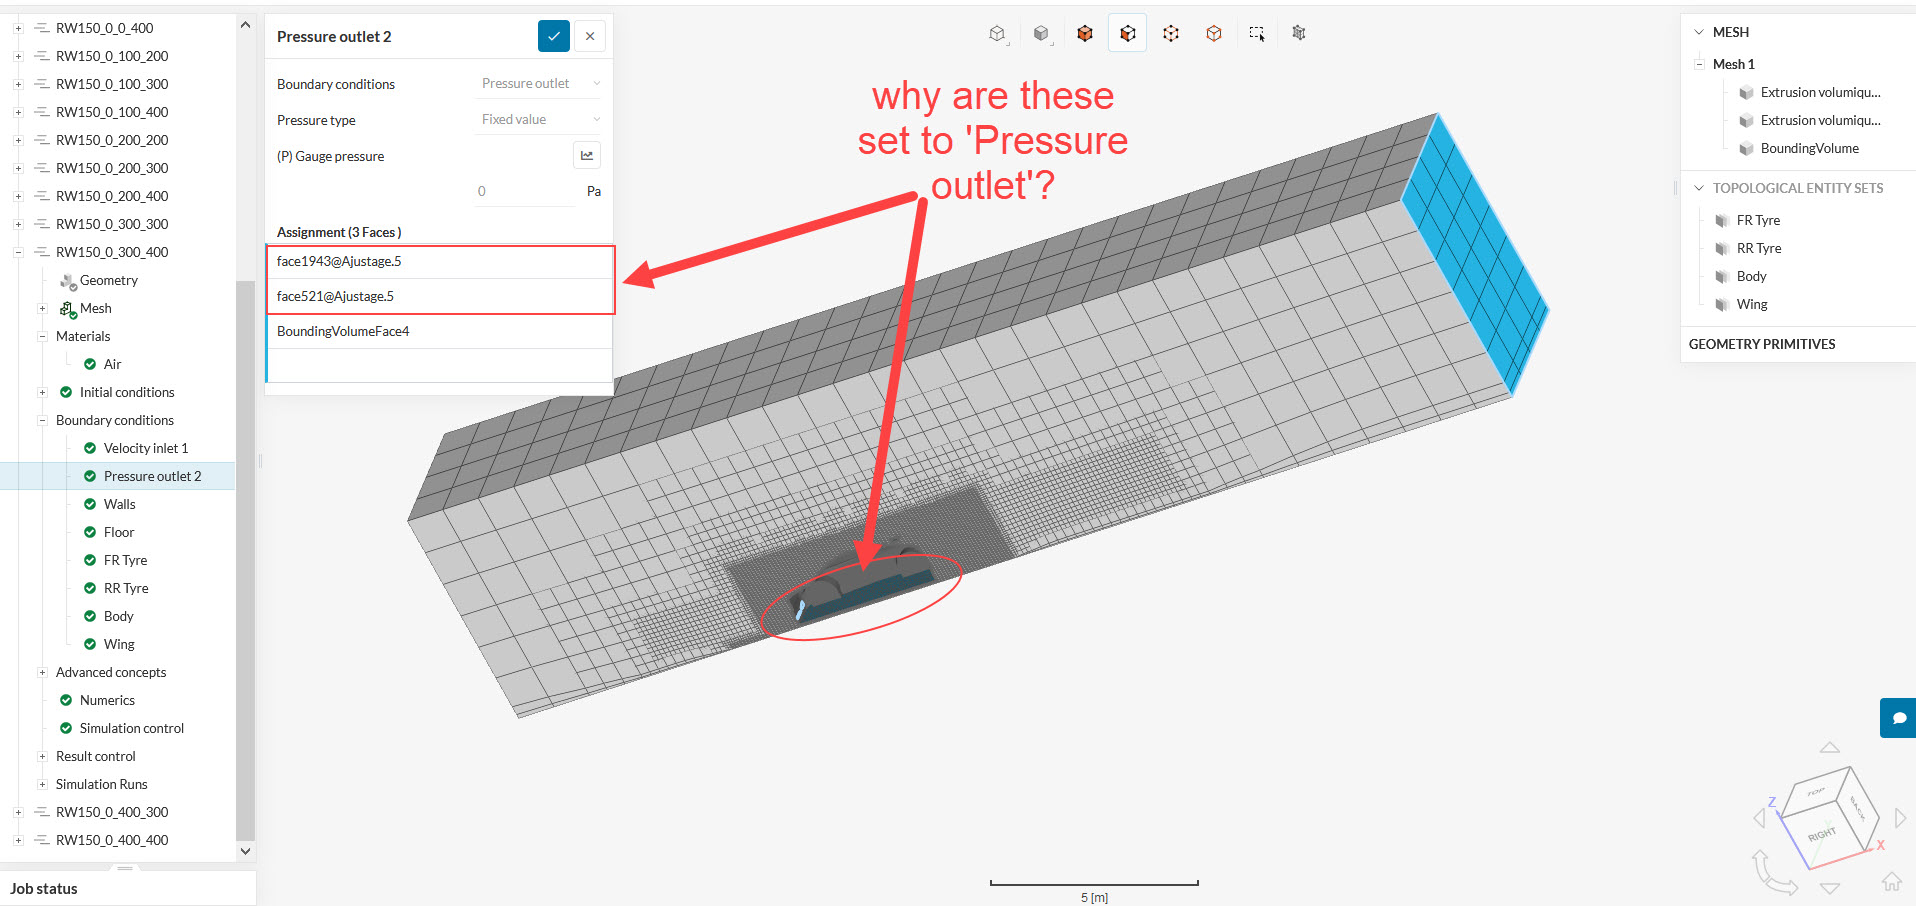This screenshot has height=906, width=1916.
Task: Click the right arrow beside orientation cube
Action: pos(1900,819)
